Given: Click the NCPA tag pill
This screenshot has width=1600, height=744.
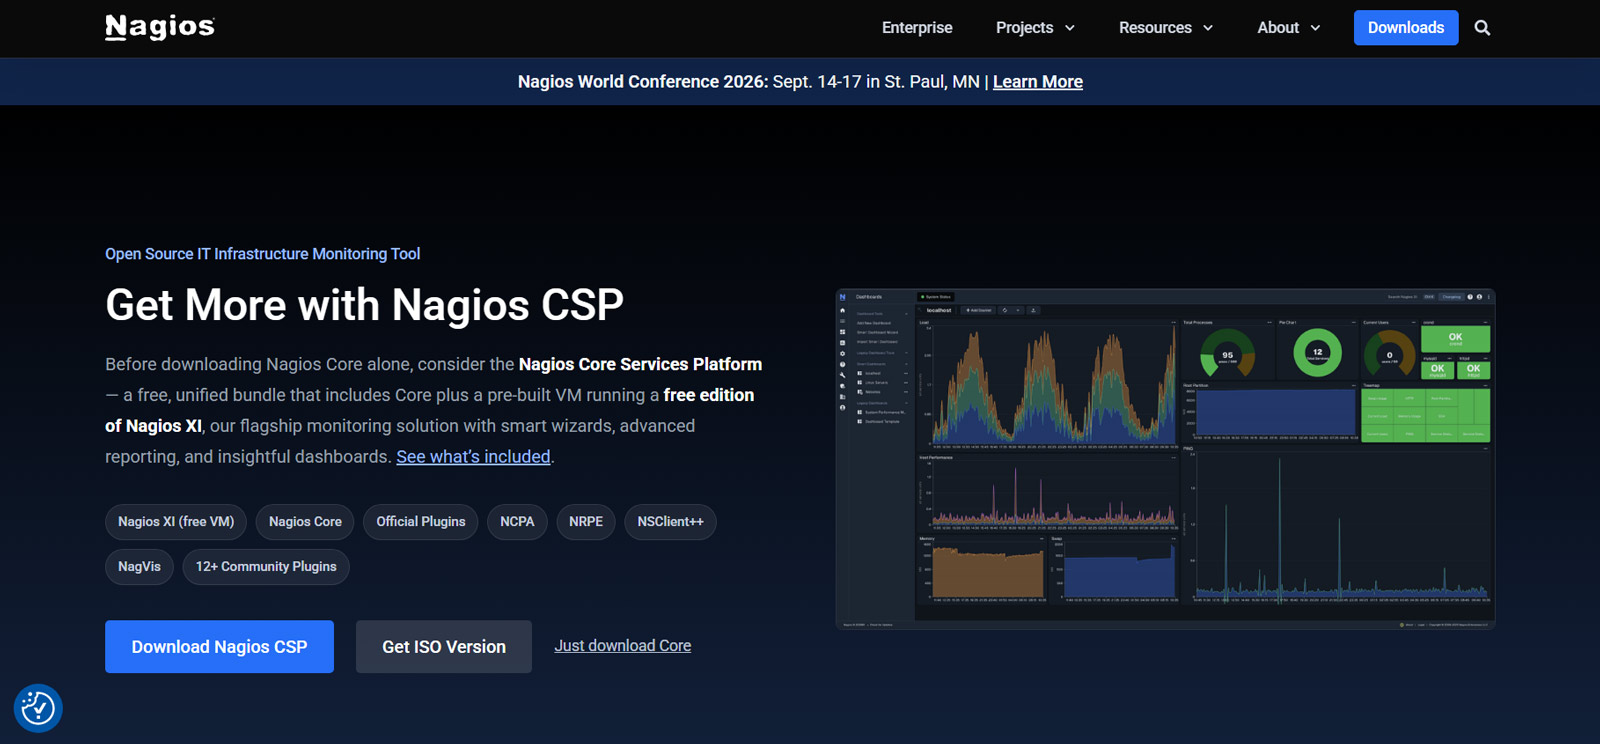Looking at the screenshot, I should coord(517,522).
